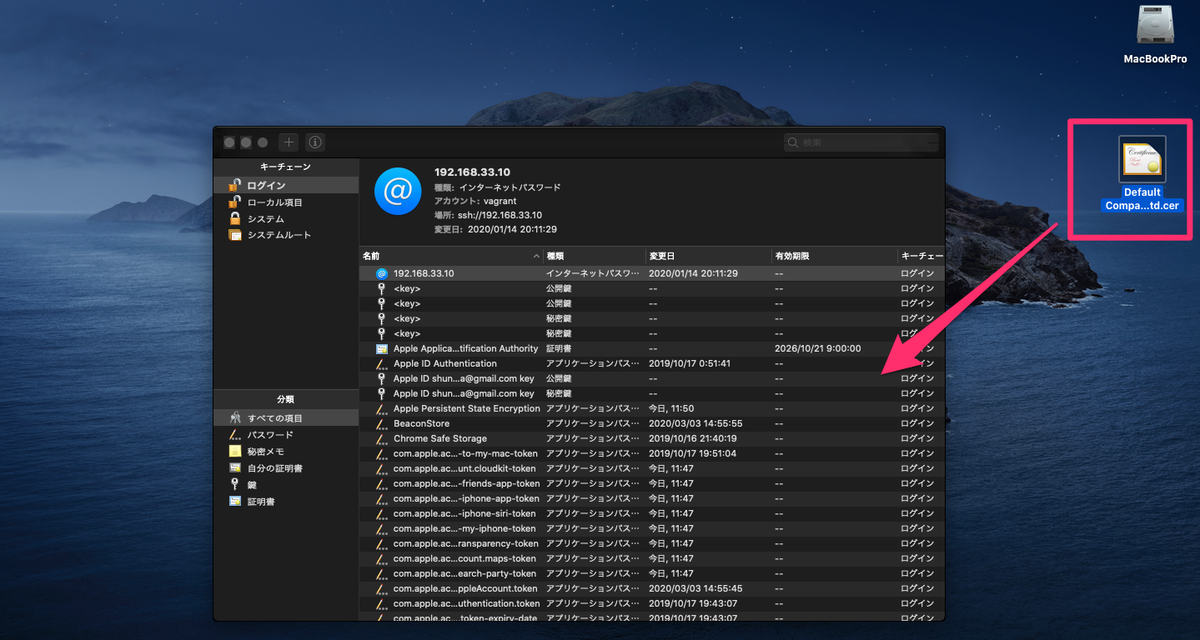Click the Keychain search field
This screenshot has width=1200, height=640.
pyautogui.click(x=861, y=143)
